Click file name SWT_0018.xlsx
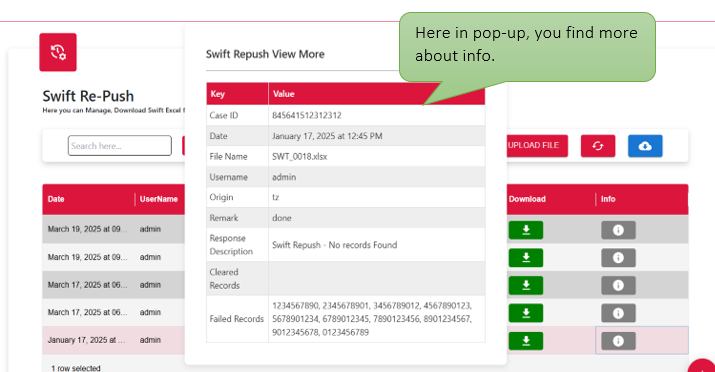Image resolution: width=715 pixels, height=372 pixels. point(300,156)
